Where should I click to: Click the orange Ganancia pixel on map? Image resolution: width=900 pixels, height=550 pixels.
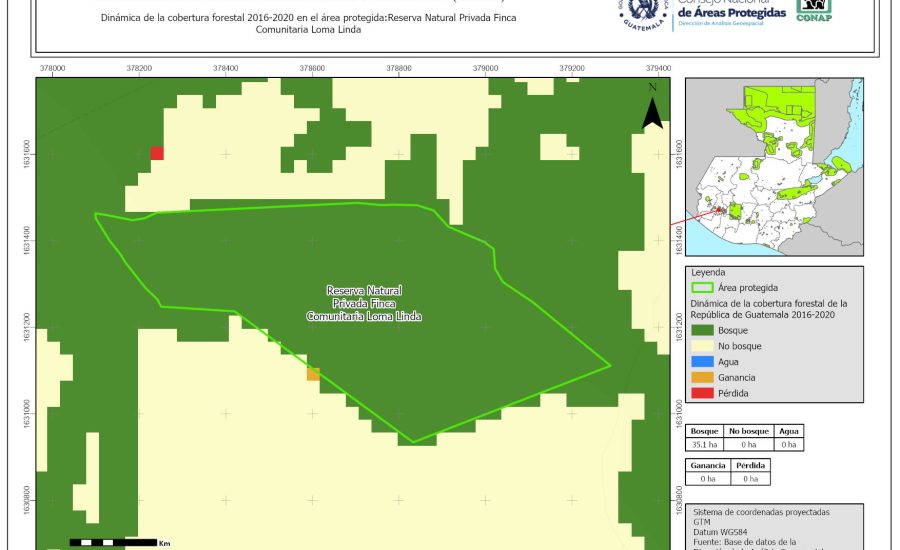point(313,375)
